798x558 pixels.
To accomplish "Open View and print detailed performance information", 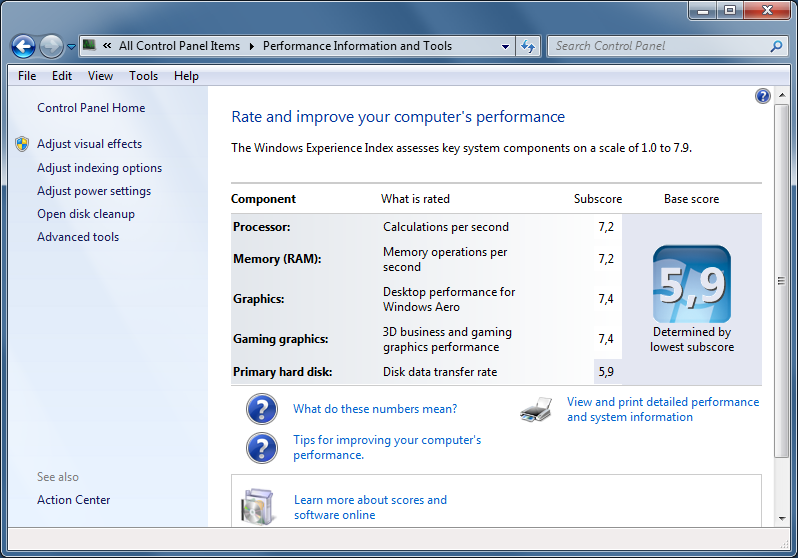I will pos(663,409).
